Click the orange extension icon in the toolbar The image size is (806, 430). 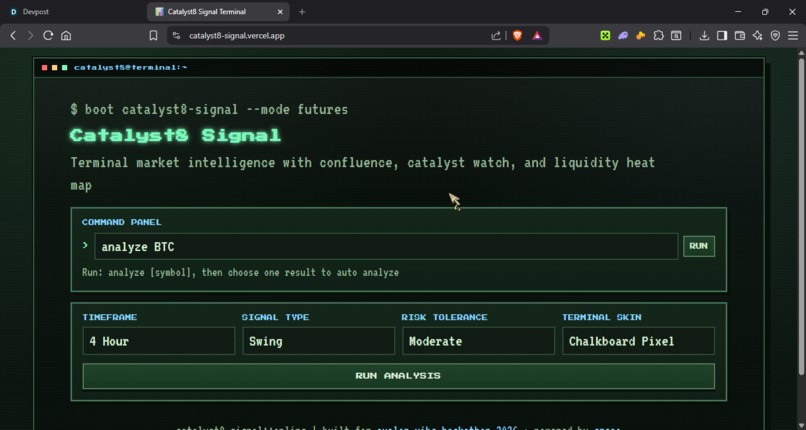640,35
